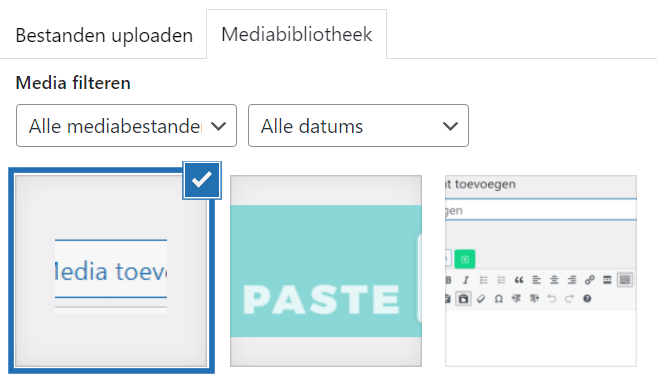Image resolution: width=657 pixels, height=381 pixels.
Task: Click the green square icon in thumbnail
Action: 465,259
